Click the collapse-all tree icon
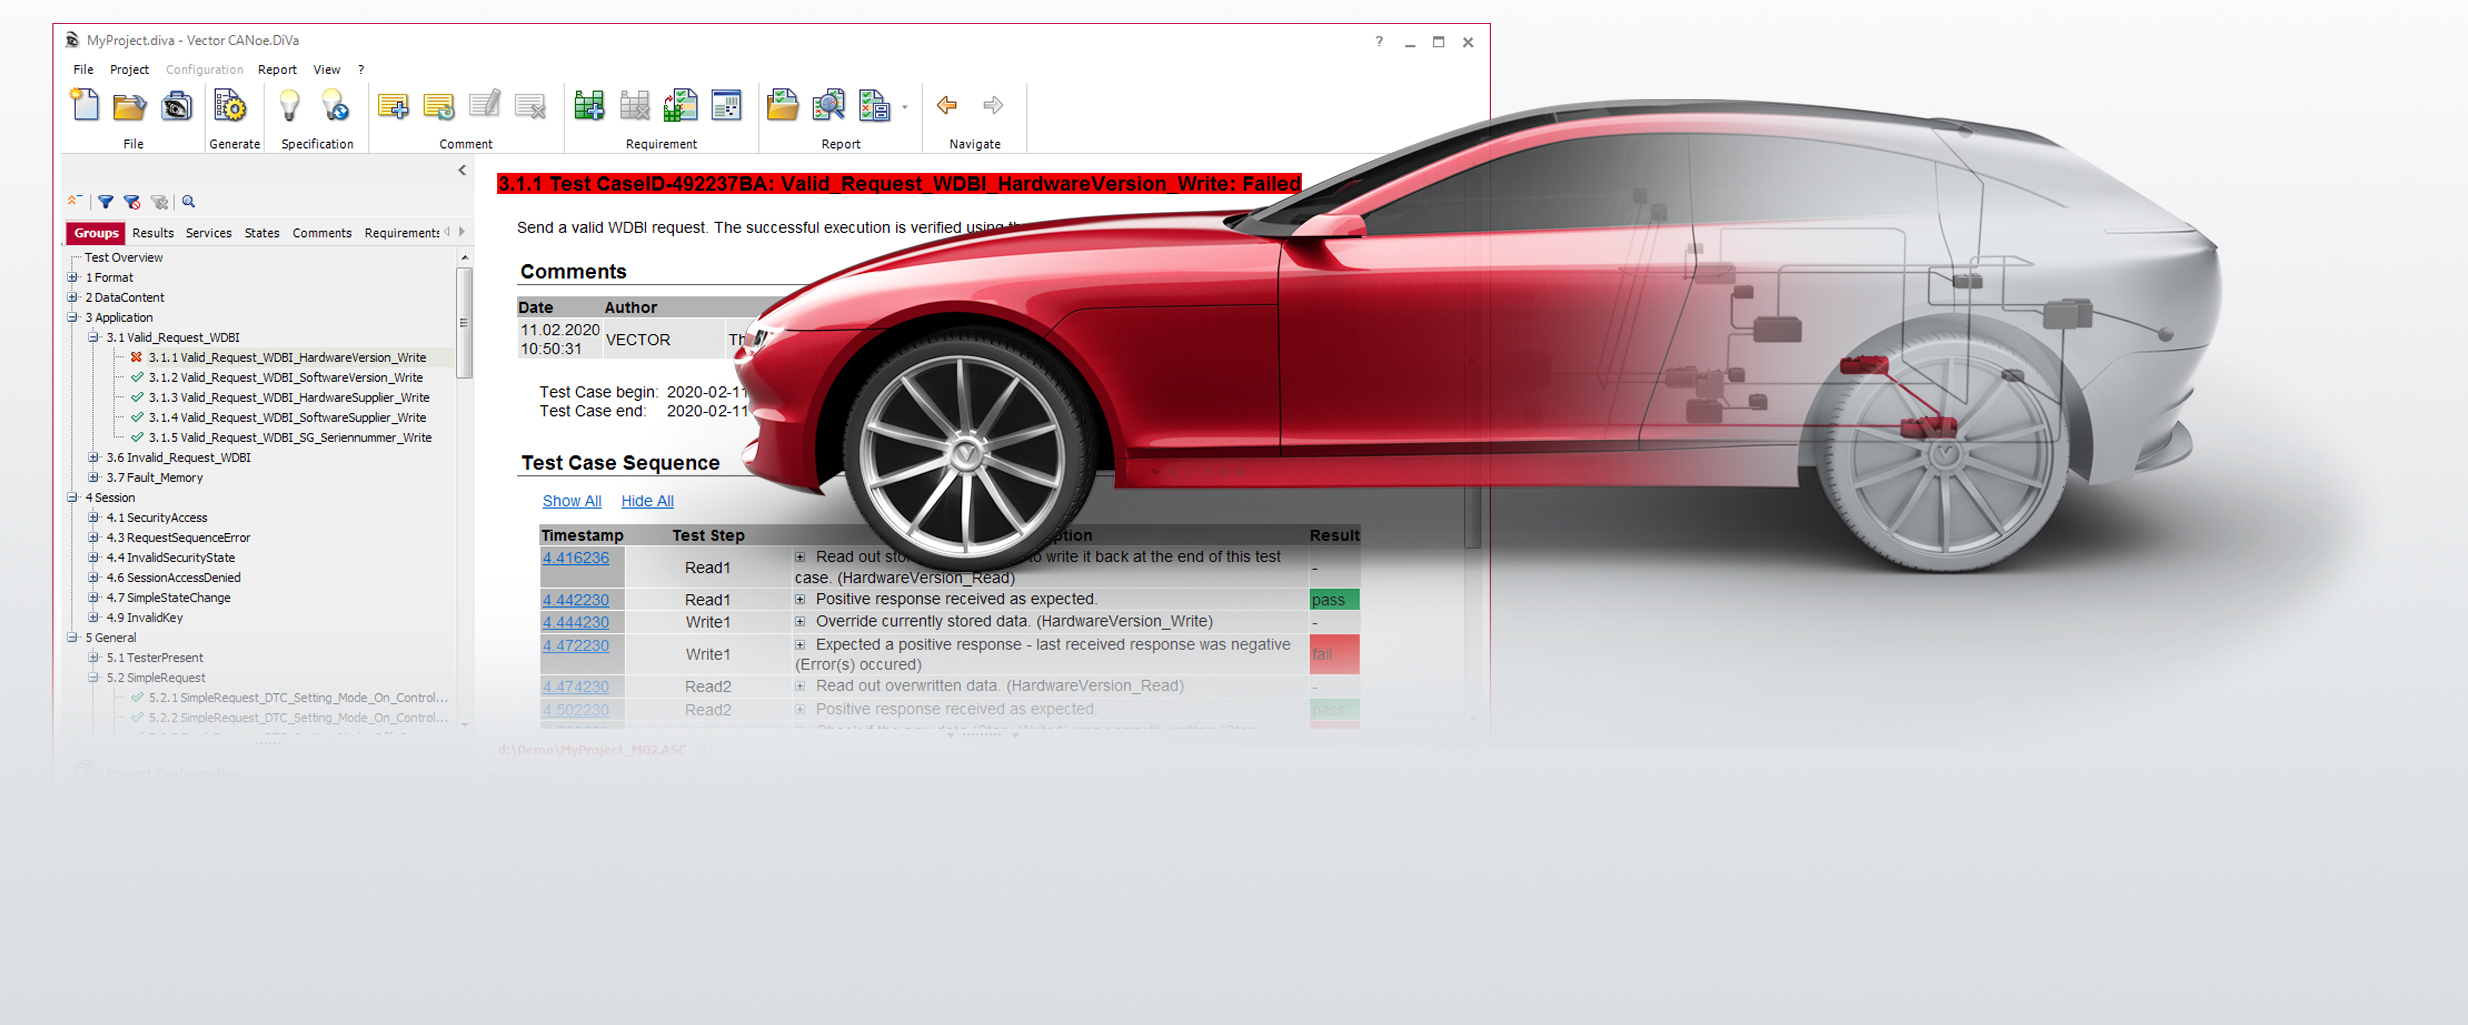This screenshot has height=1025, width=2468. (x=74, y=202)
